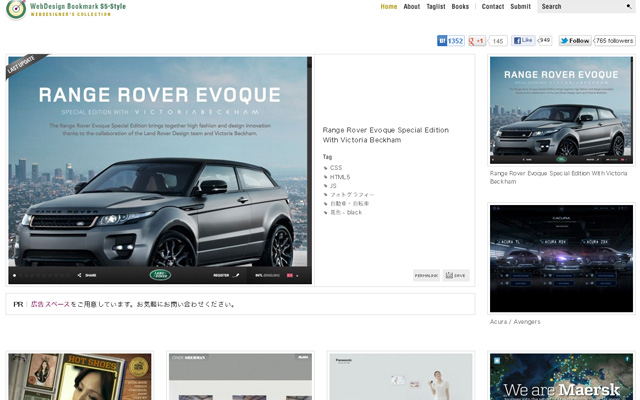The image size is (640, 400).
Task: Open the Home menu item
Action: coord(389,7)
